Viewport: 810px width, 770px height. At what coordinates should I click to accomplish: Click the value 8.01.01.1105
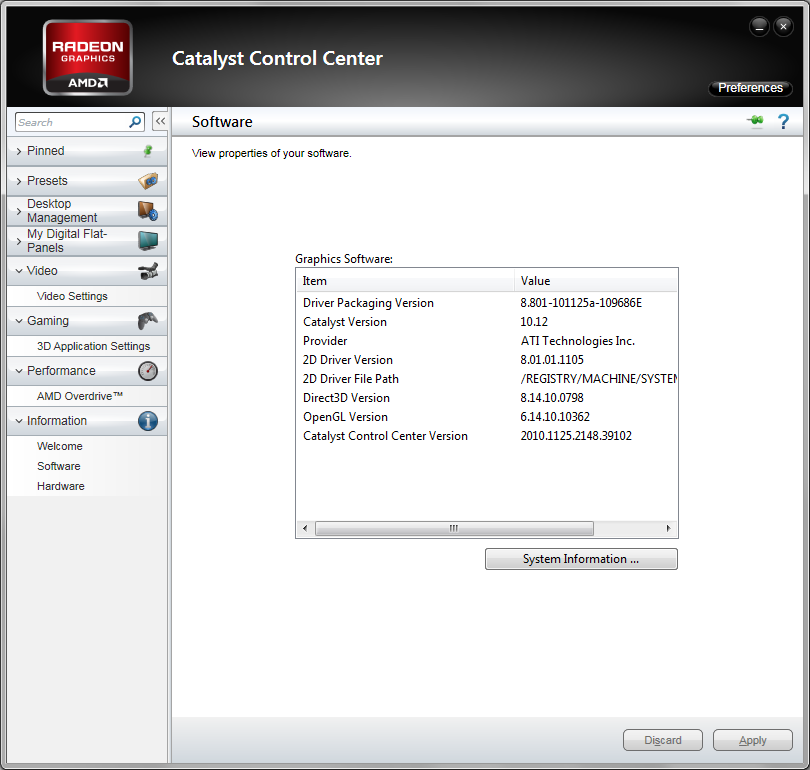click(x=552, y=360)
